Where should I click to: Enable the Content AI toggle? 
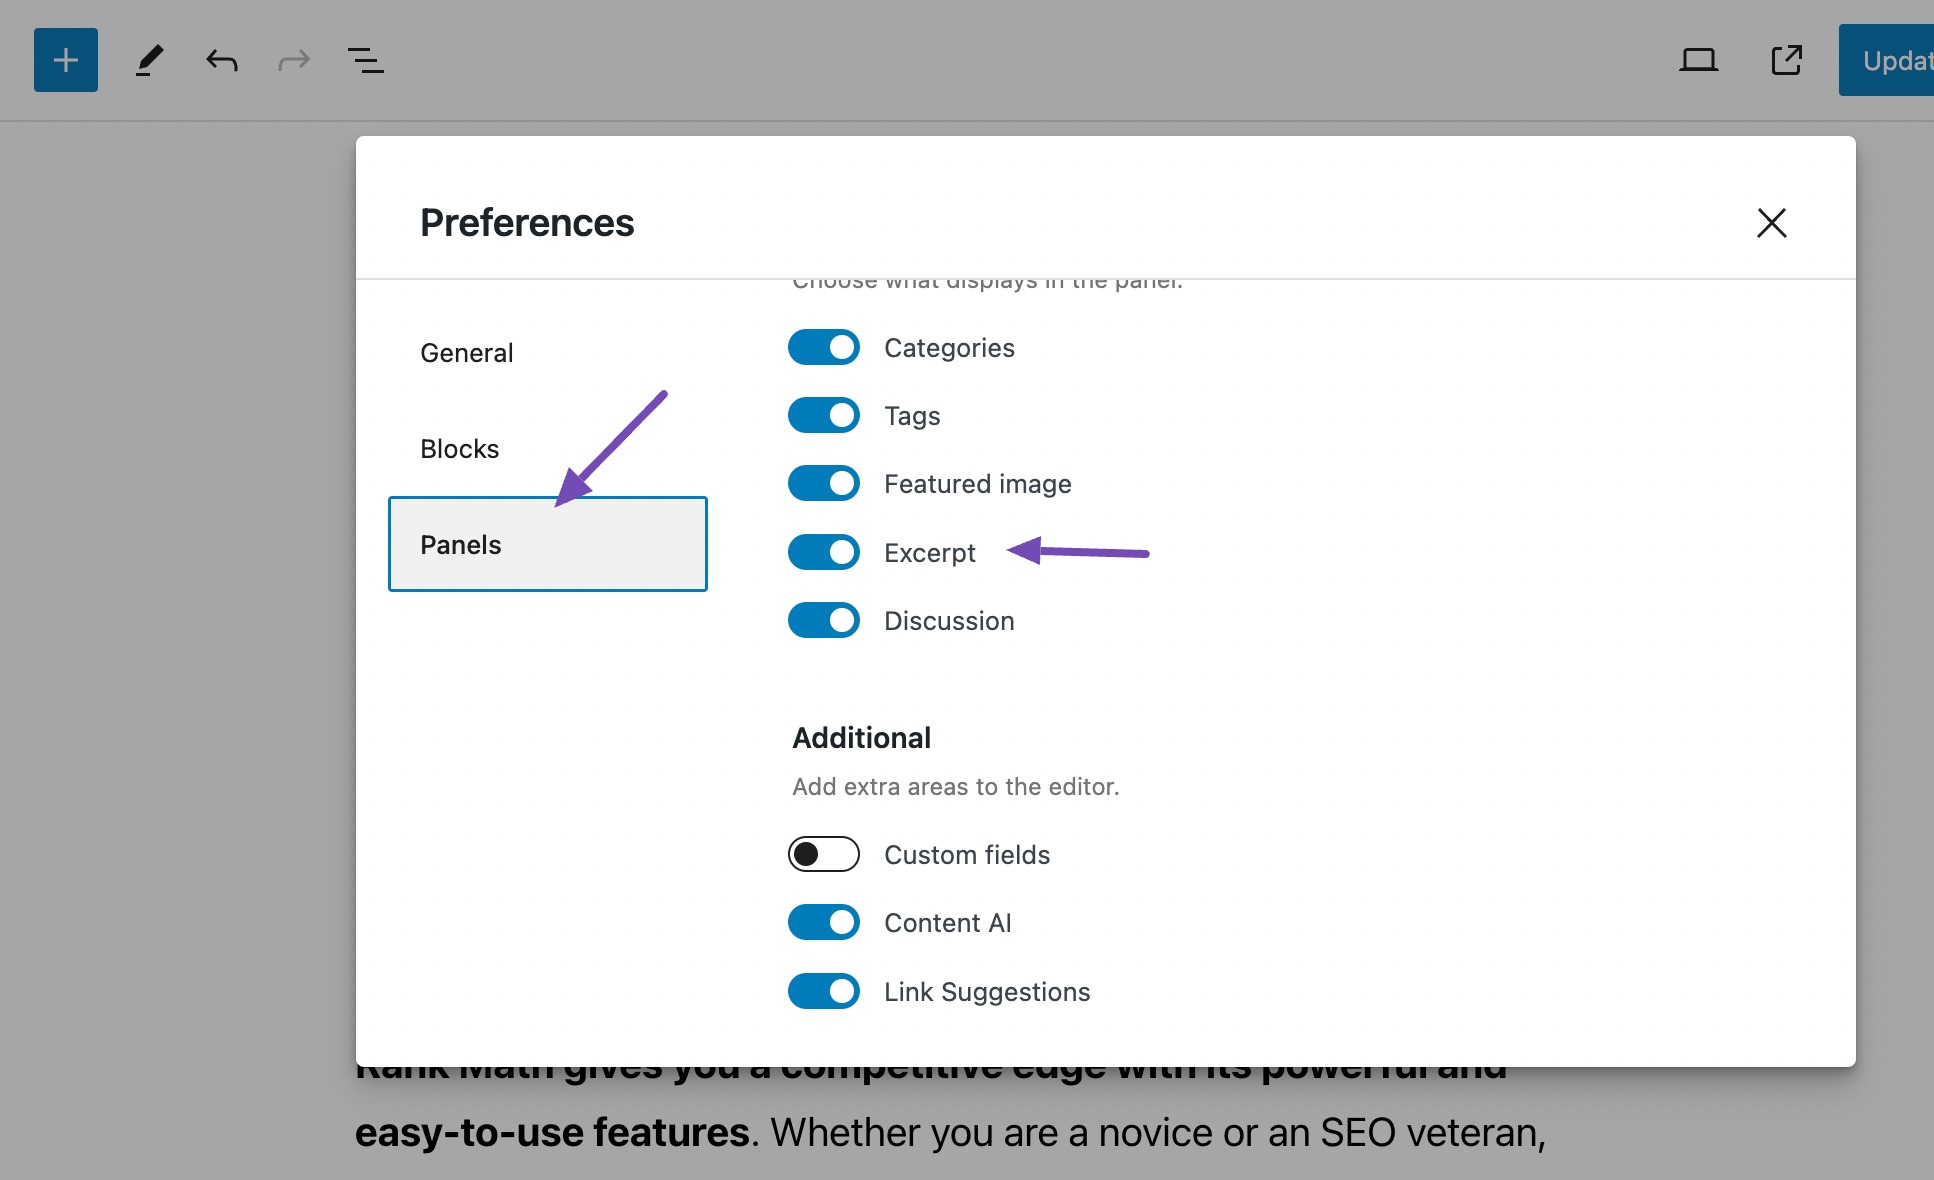click(823, 923)
